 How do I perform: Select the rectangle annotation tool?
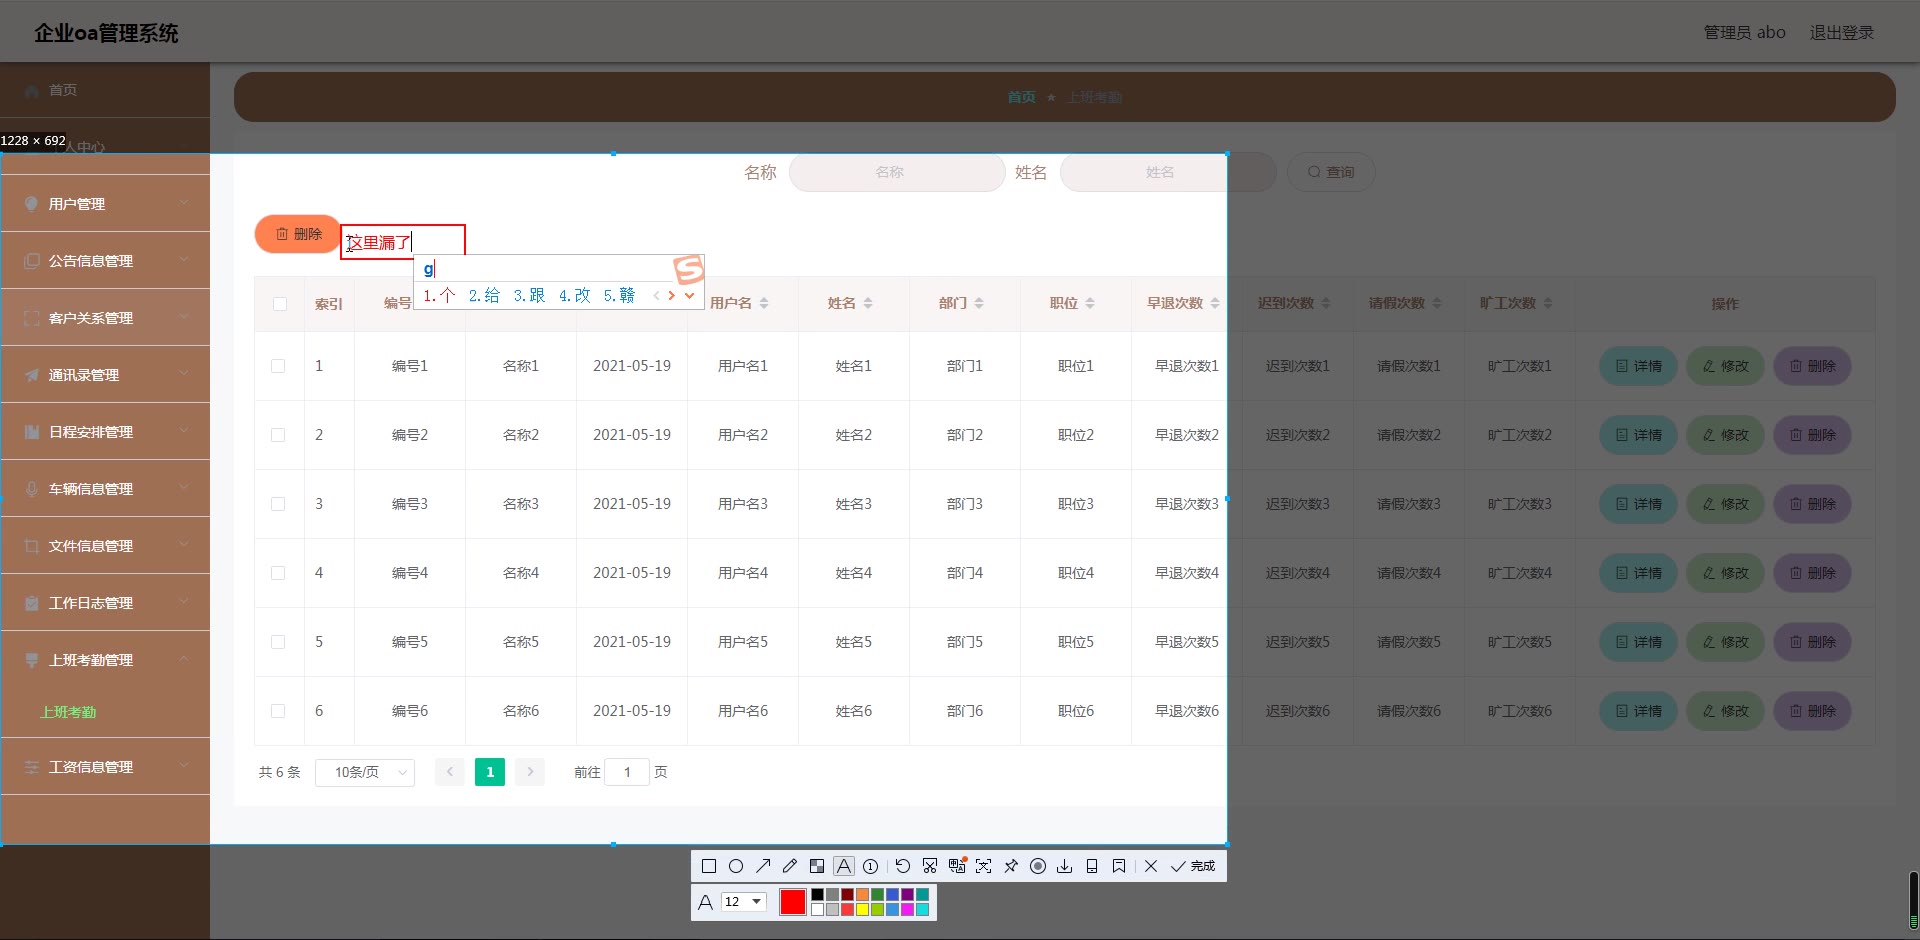[709, 866]
